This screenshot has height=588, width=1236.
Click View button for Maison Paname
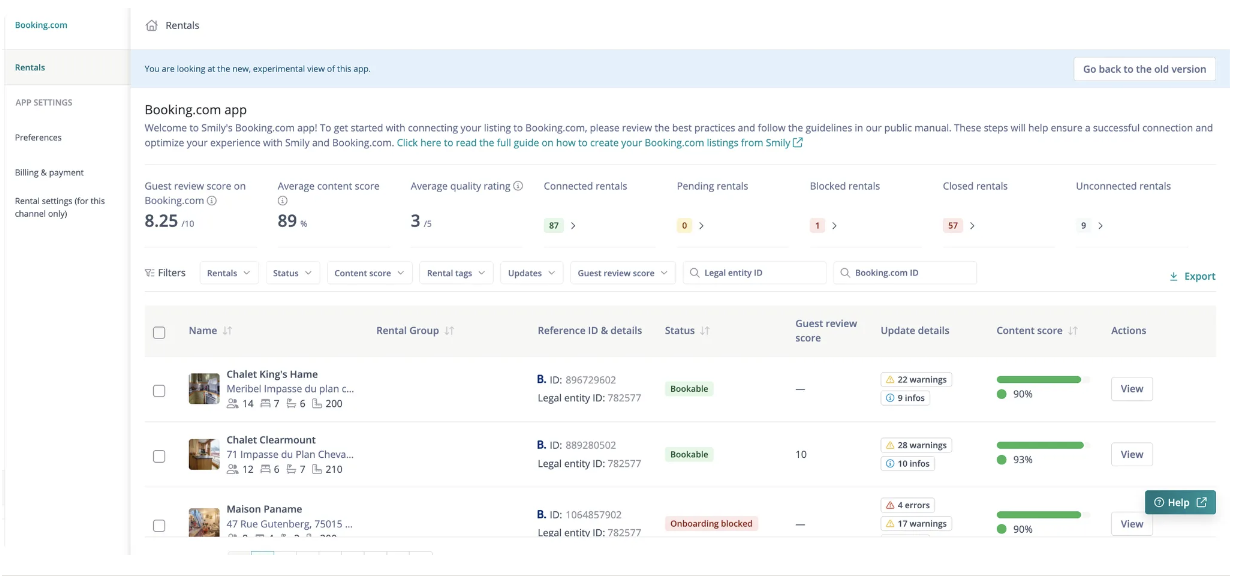point(1132,523)
